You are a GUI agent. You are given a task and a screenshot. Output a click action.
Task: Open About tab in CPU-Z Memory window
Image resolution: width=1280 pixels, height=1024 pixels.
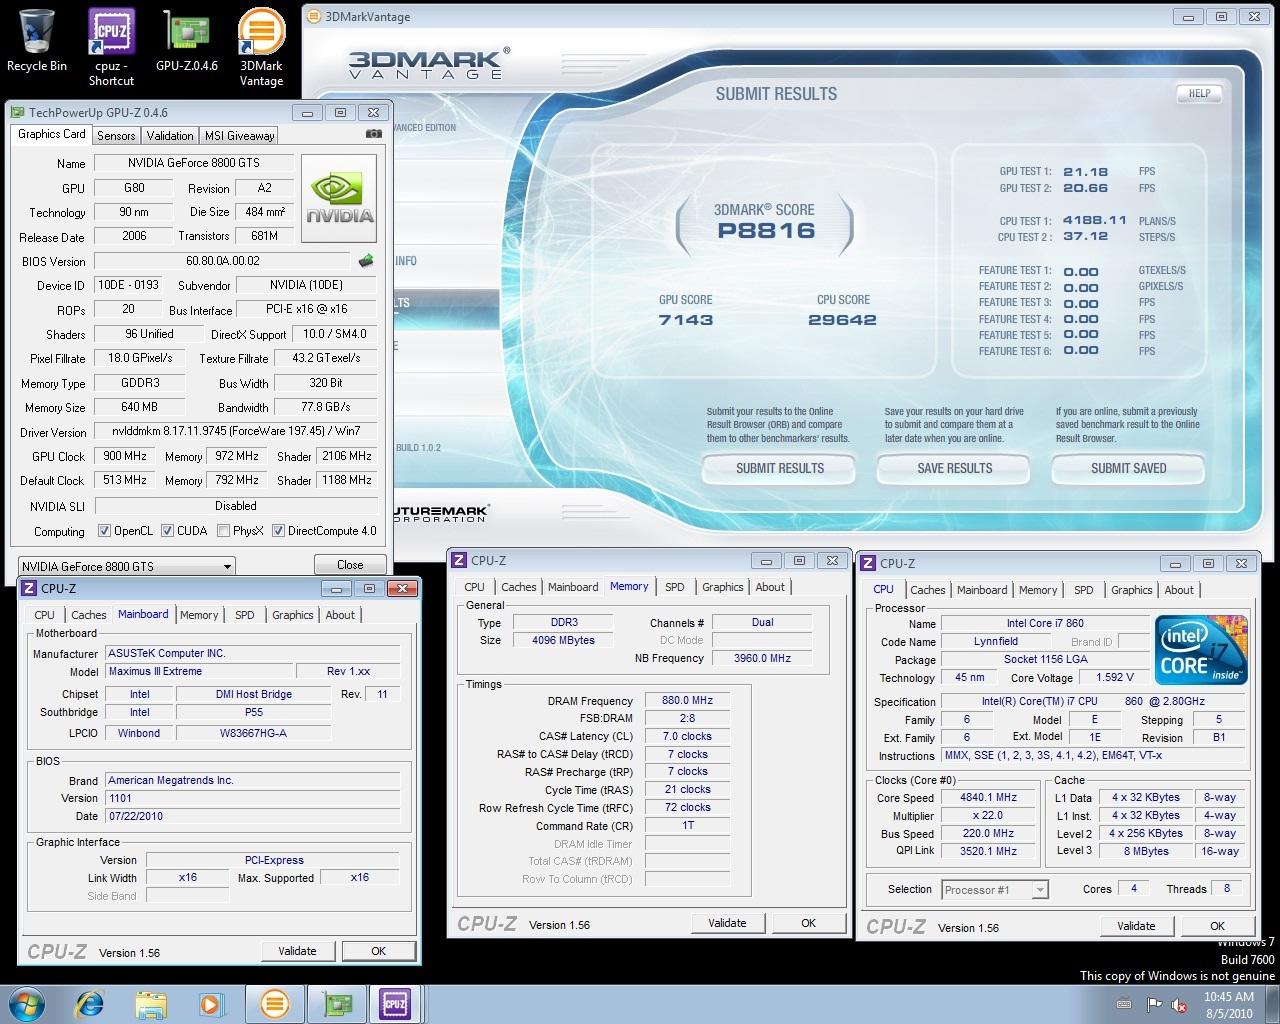point(770,587)
